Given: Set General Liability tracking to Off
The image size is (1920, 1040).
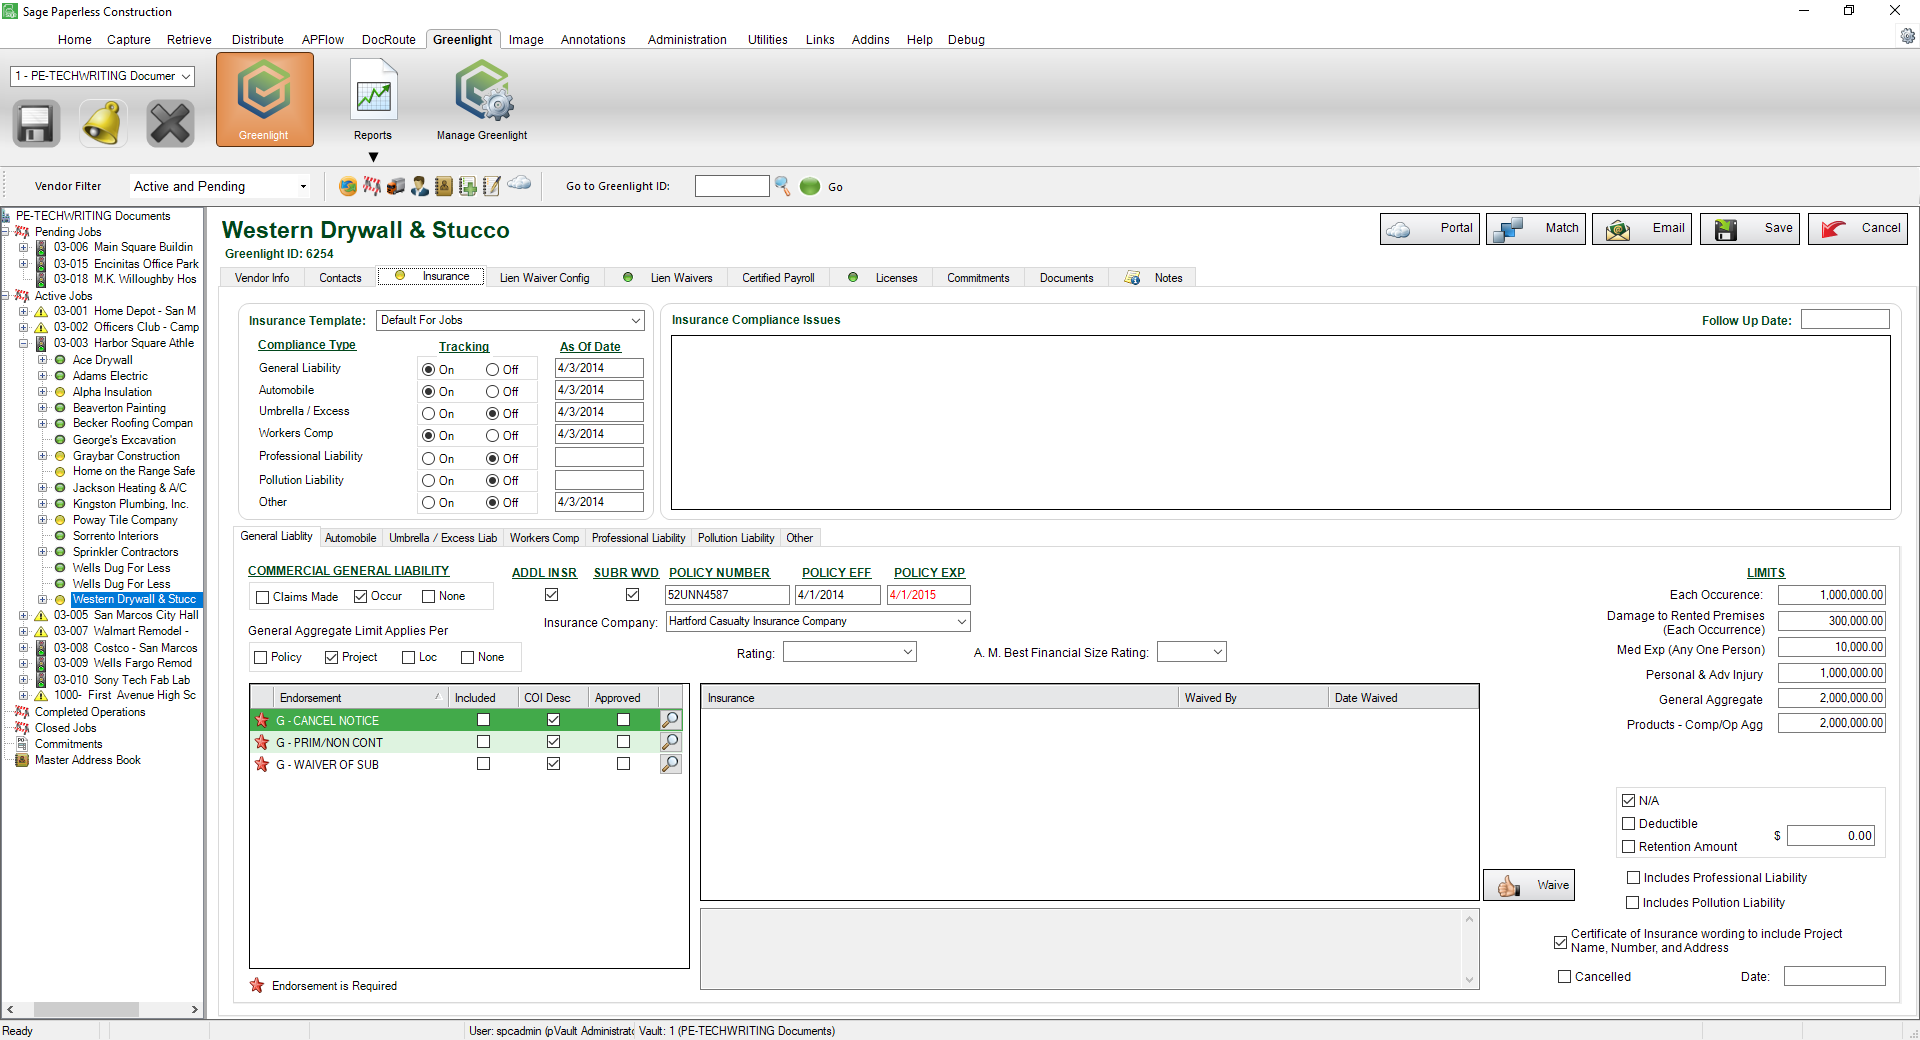Looking at the screenshot, I should 493,370.
